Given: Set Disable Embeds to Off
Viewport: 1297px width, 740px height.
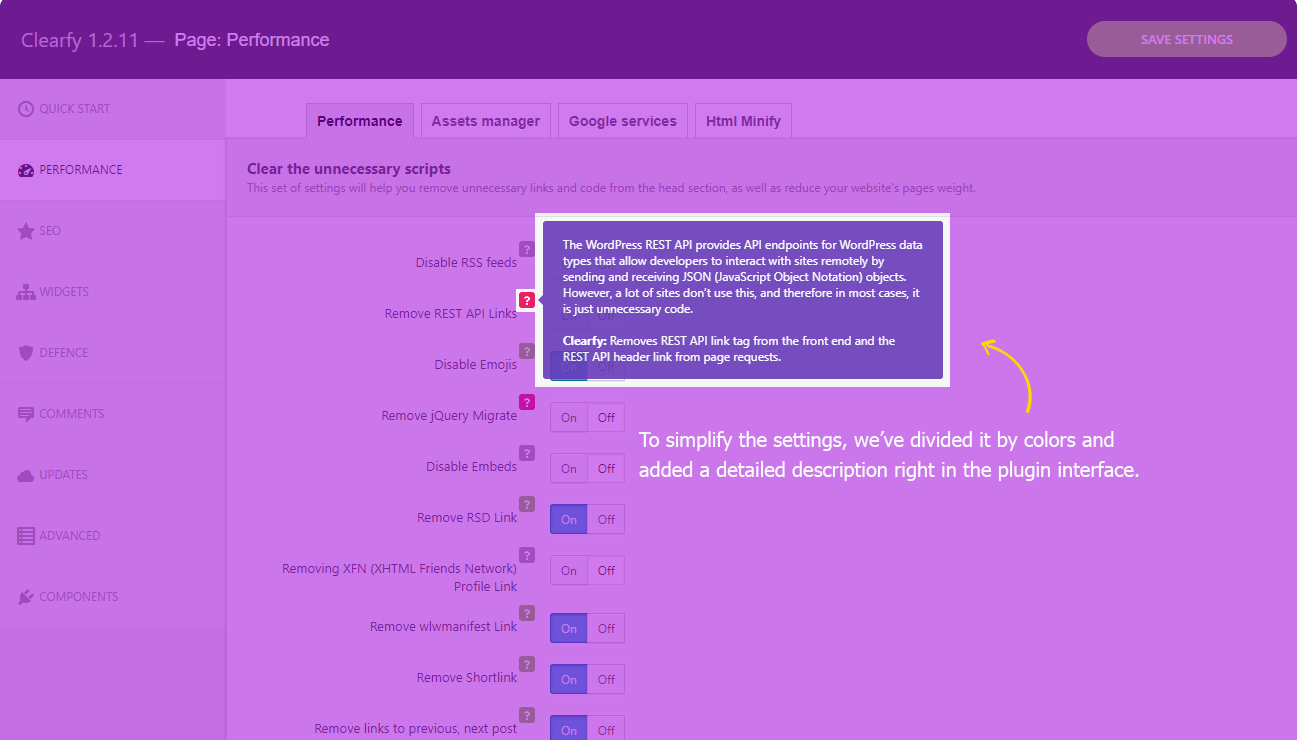Looking at the screenshot, I should [x=606, y=468].
